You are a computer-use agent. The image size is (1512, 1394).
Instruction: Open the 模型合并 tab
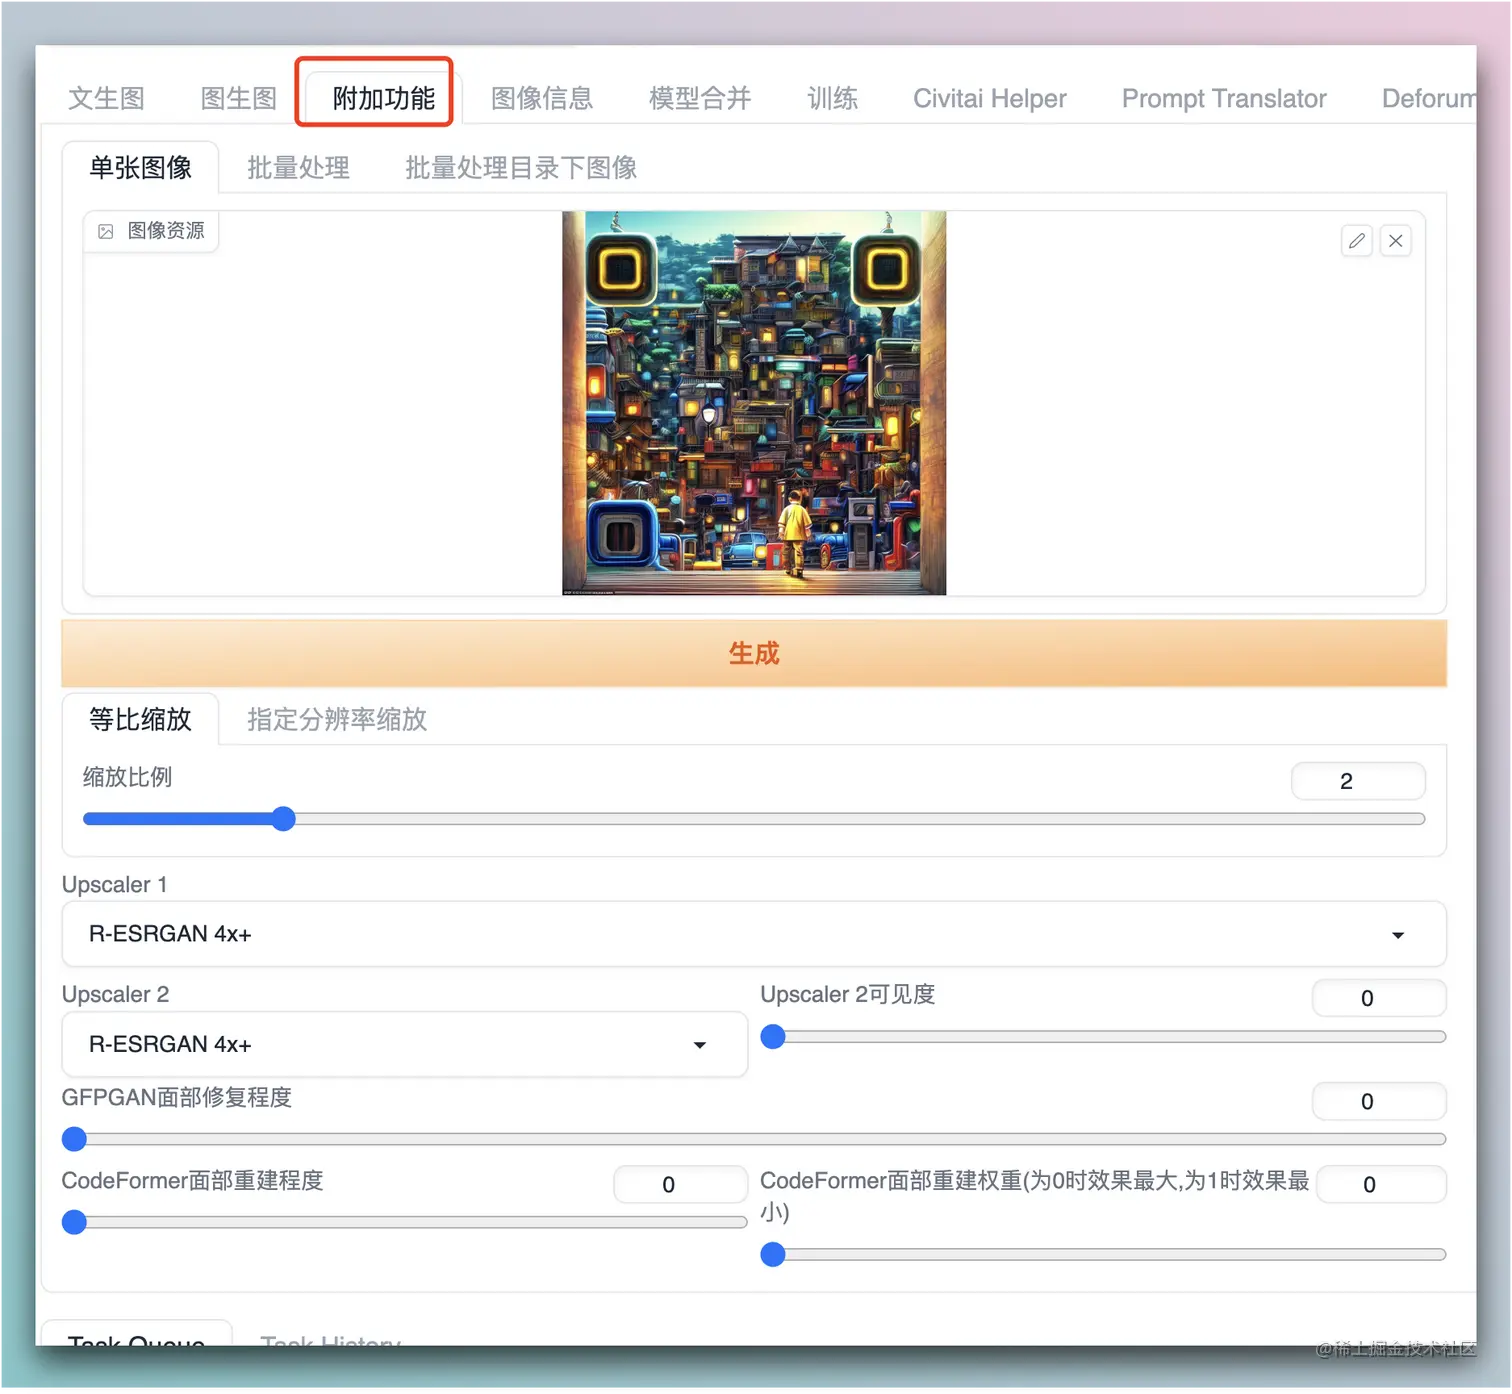pyautogui.click(x=699, y=98)
